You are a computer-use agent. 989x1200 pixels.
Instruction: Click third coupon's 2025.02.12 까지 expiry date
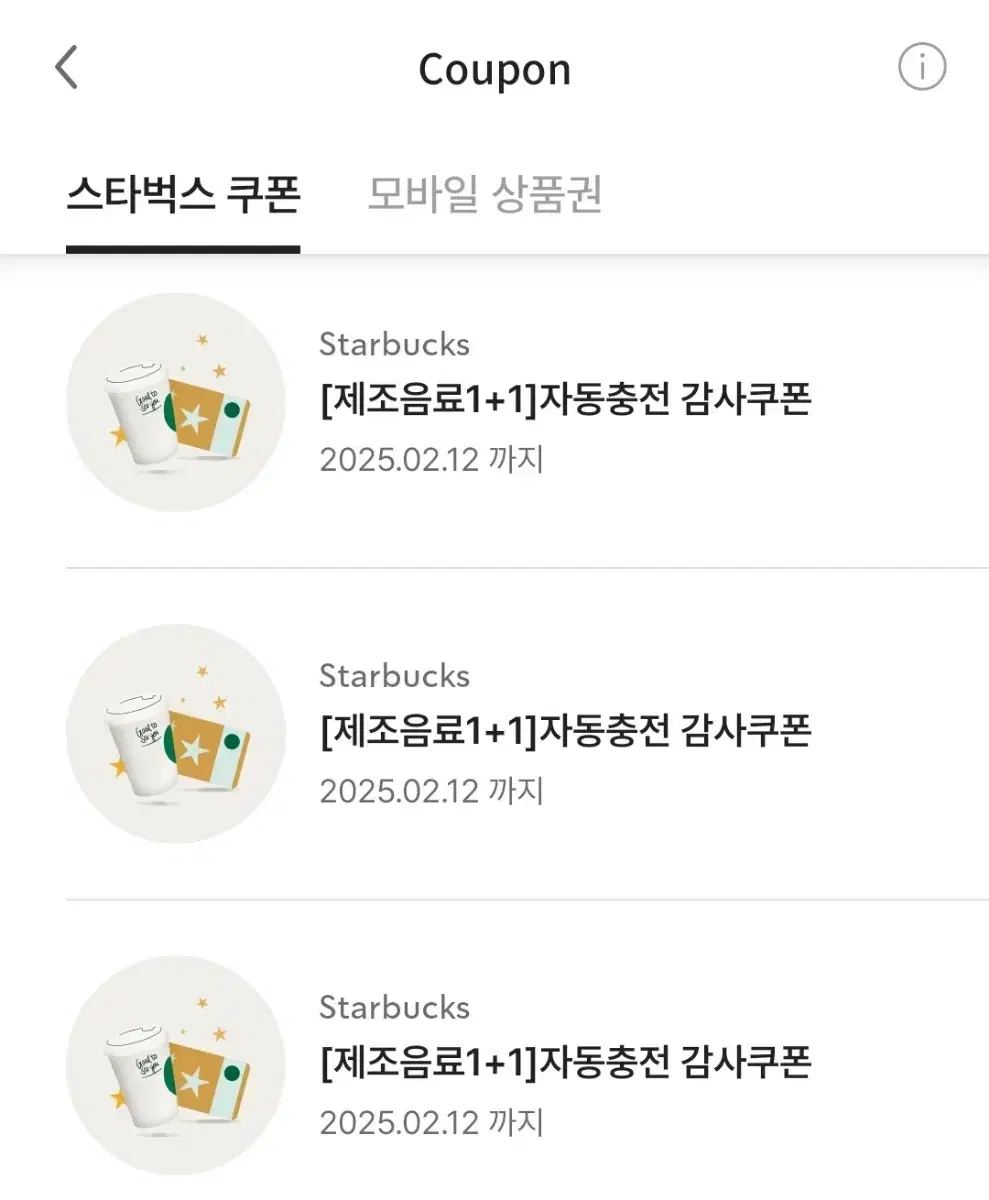[x=431, y=1122]
